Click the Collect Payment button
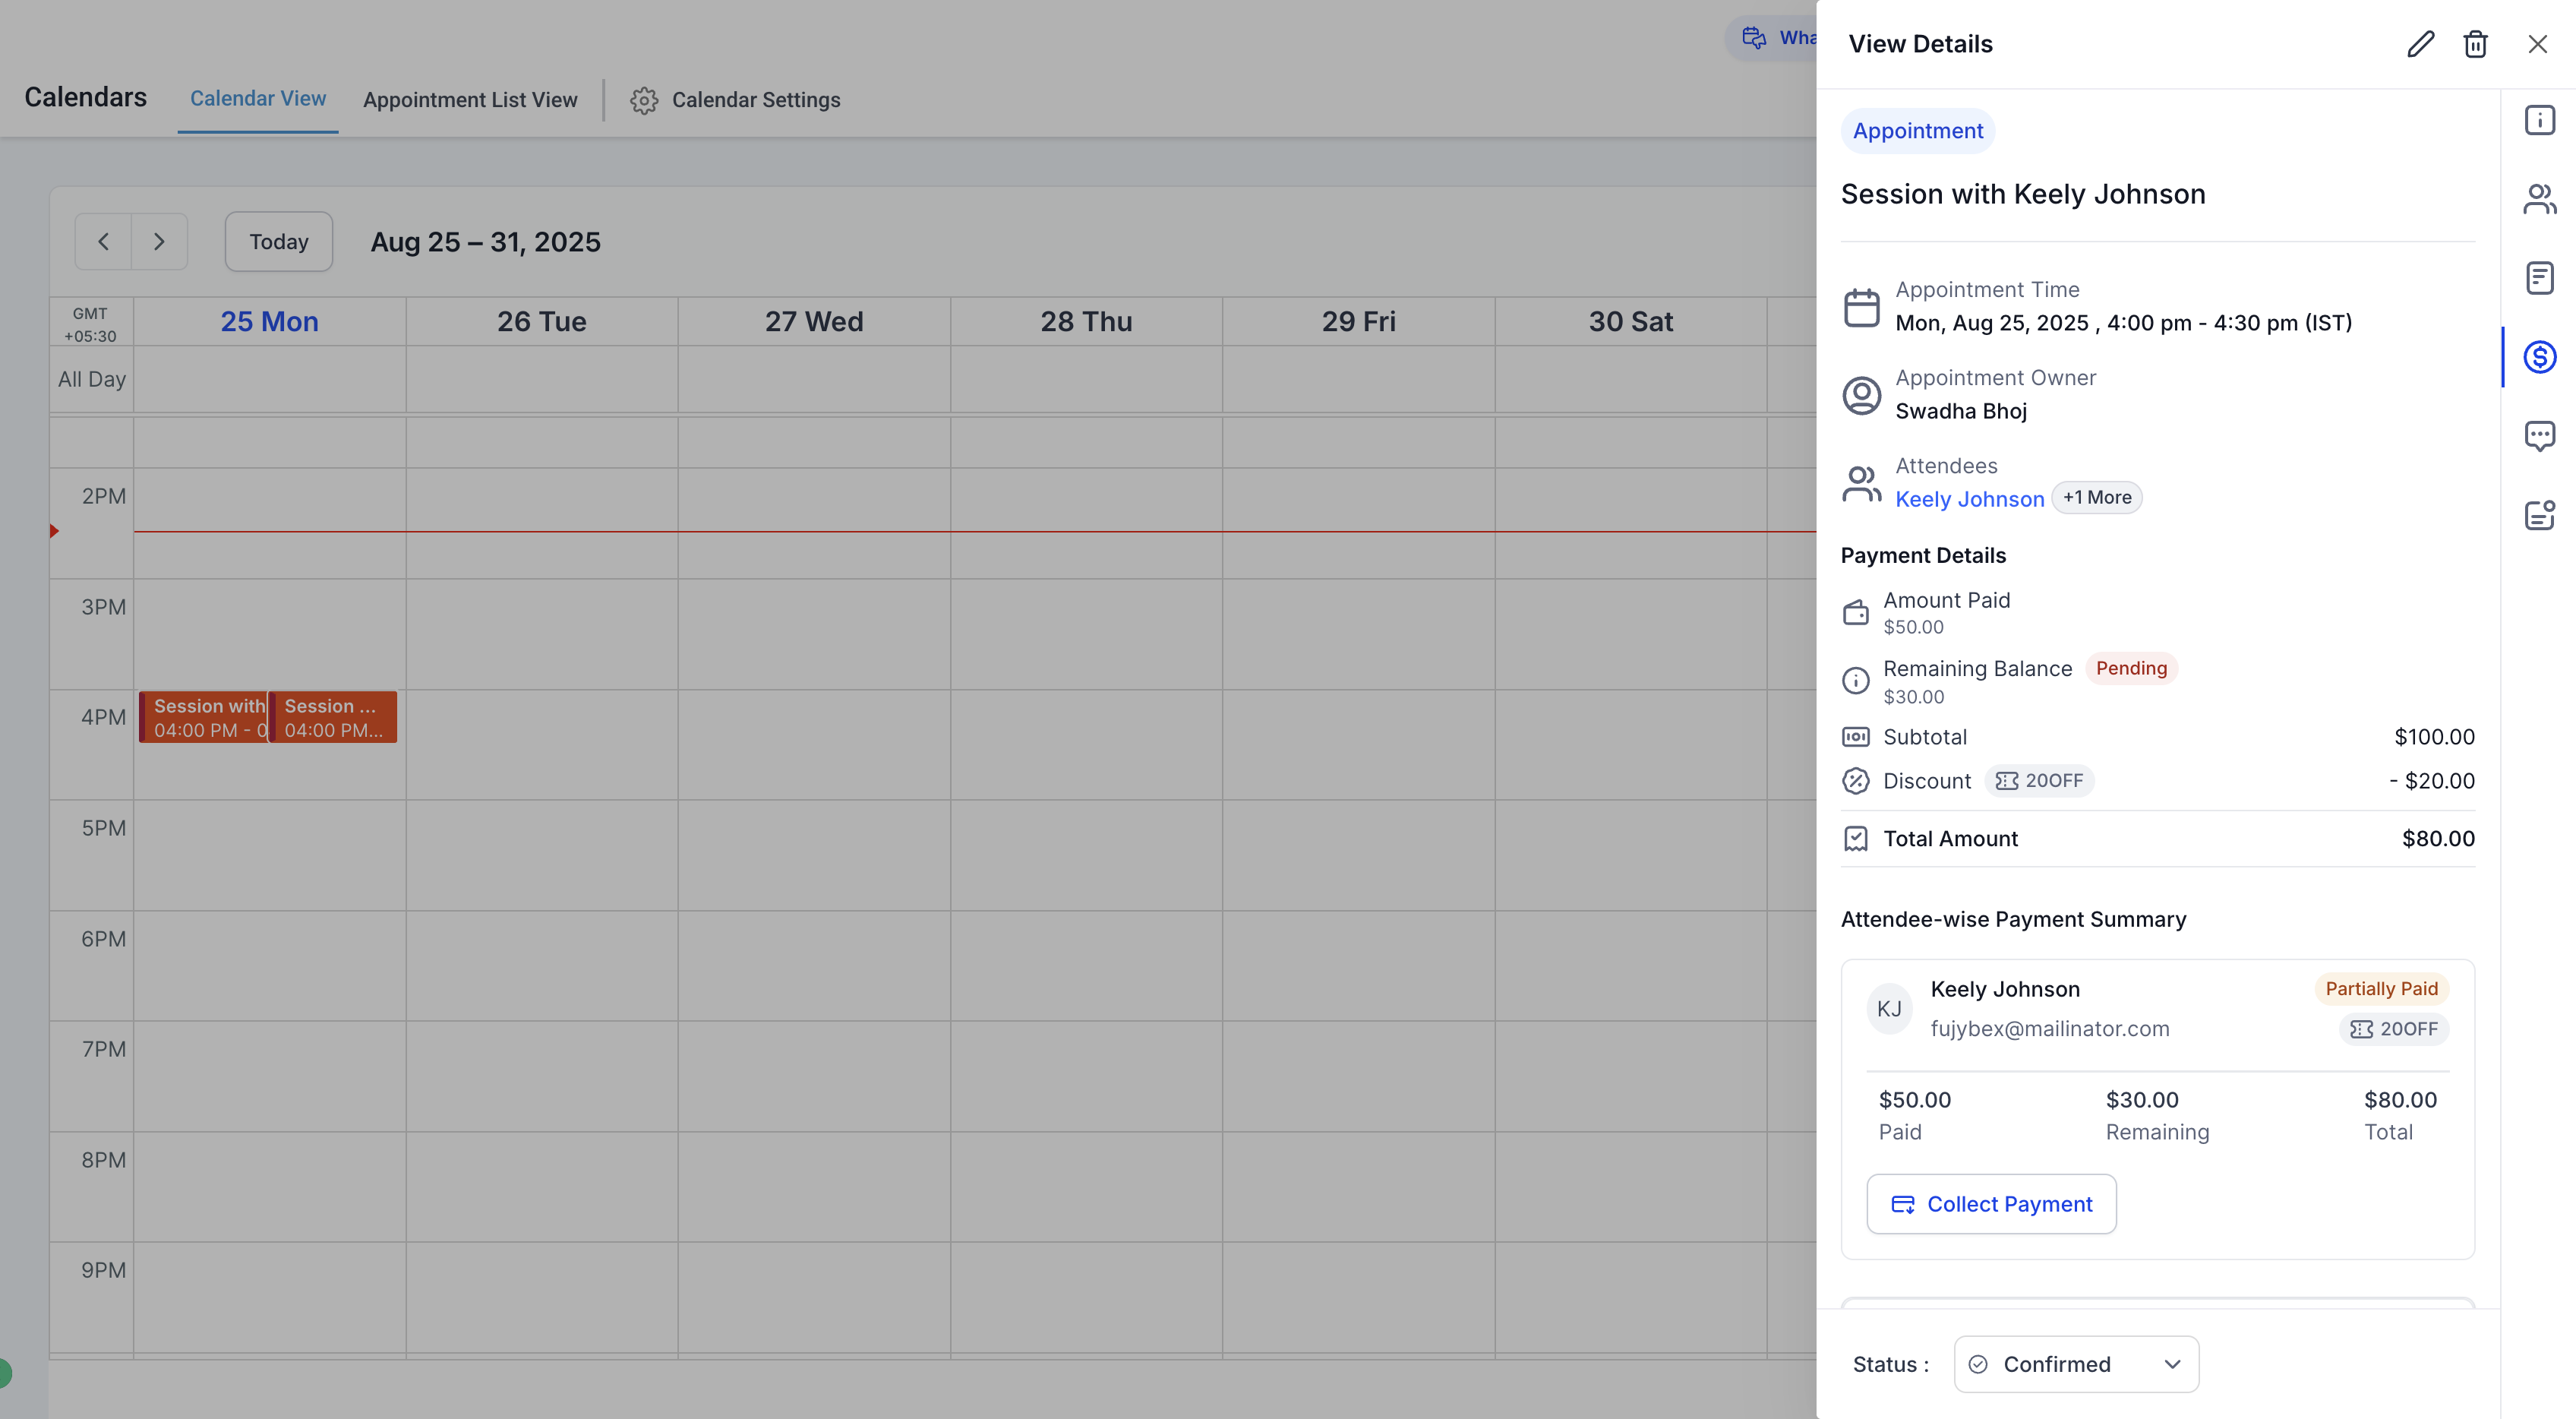The width and height of the screenshot is (2576, 1419). (1991, 1204)
